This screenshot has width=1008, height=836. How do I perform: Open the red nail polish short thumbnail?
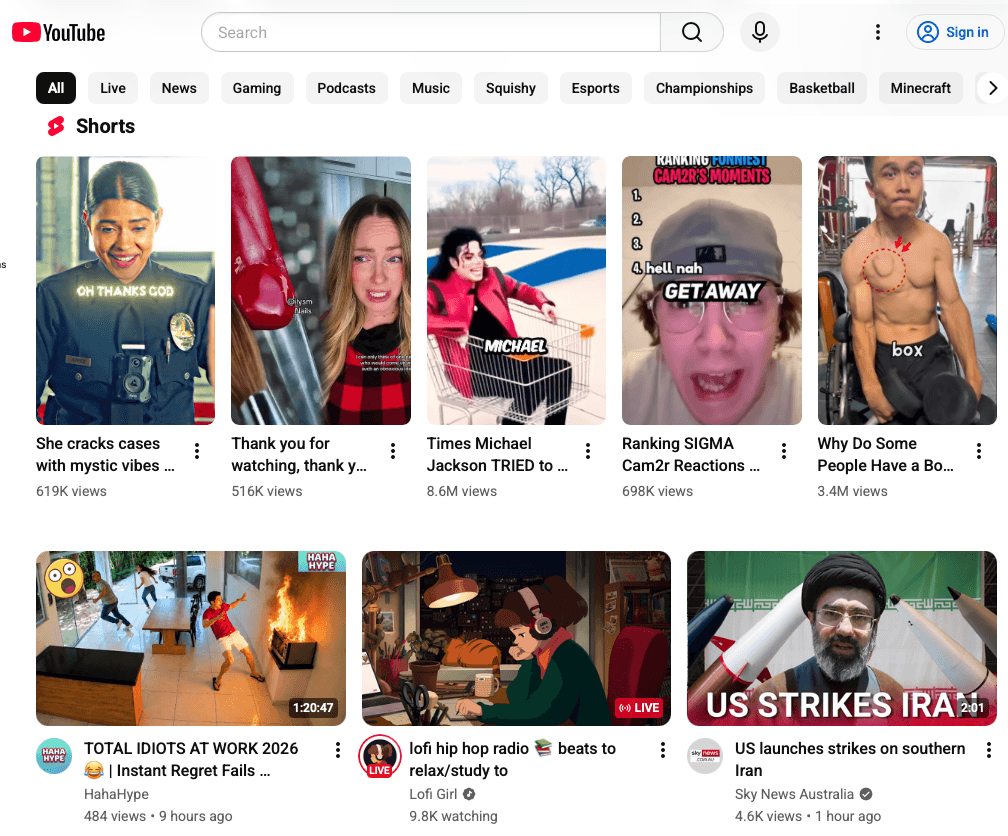321,290
